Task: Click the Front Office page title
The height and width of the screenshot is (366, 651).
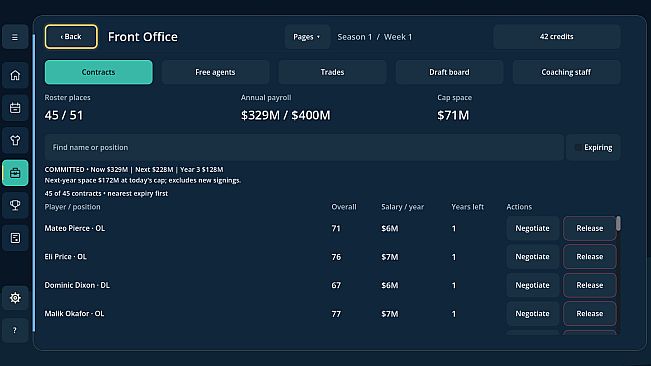Action: pos(143,37)
